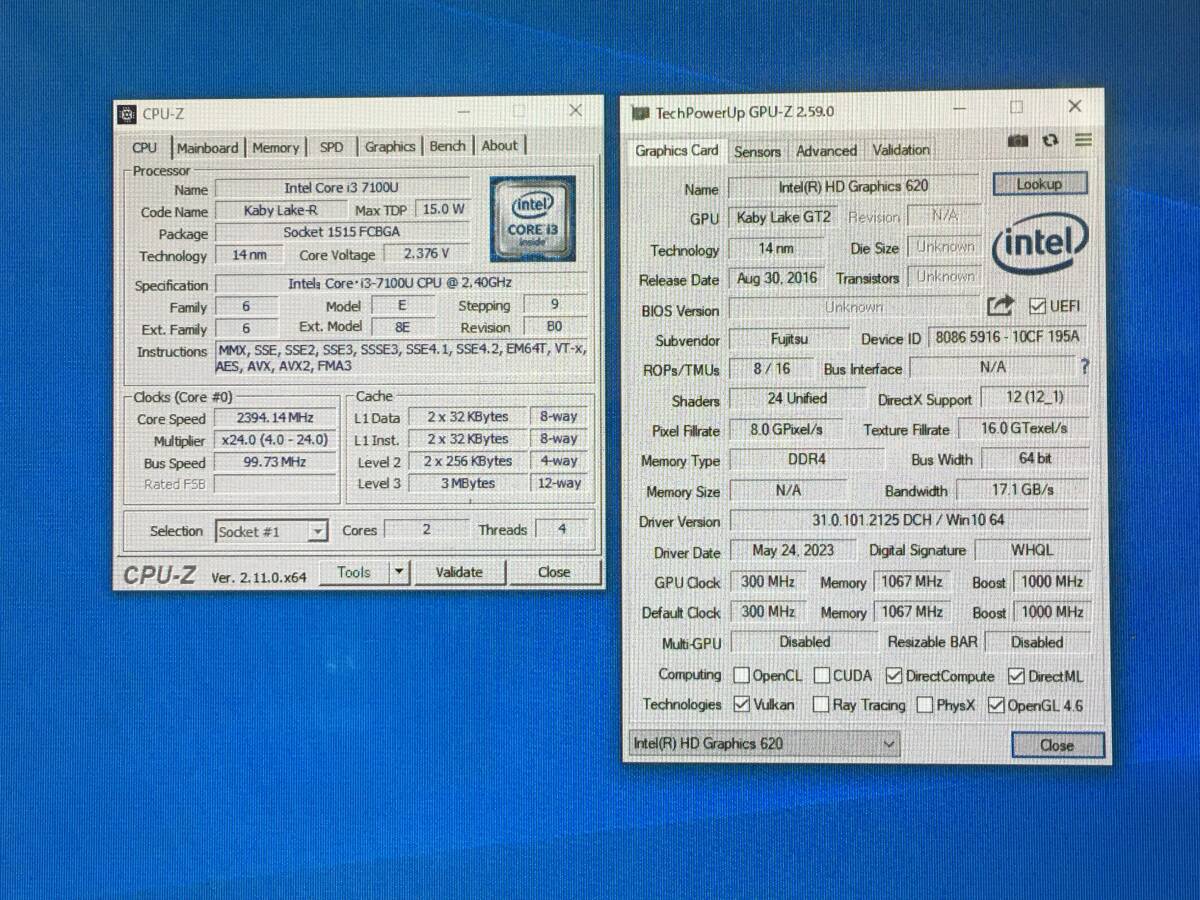Image resolution: width=1200 pixels, height=900 pixels.
Task: Click the Core Voltage value 2.376 V
Action: [426, 254]
